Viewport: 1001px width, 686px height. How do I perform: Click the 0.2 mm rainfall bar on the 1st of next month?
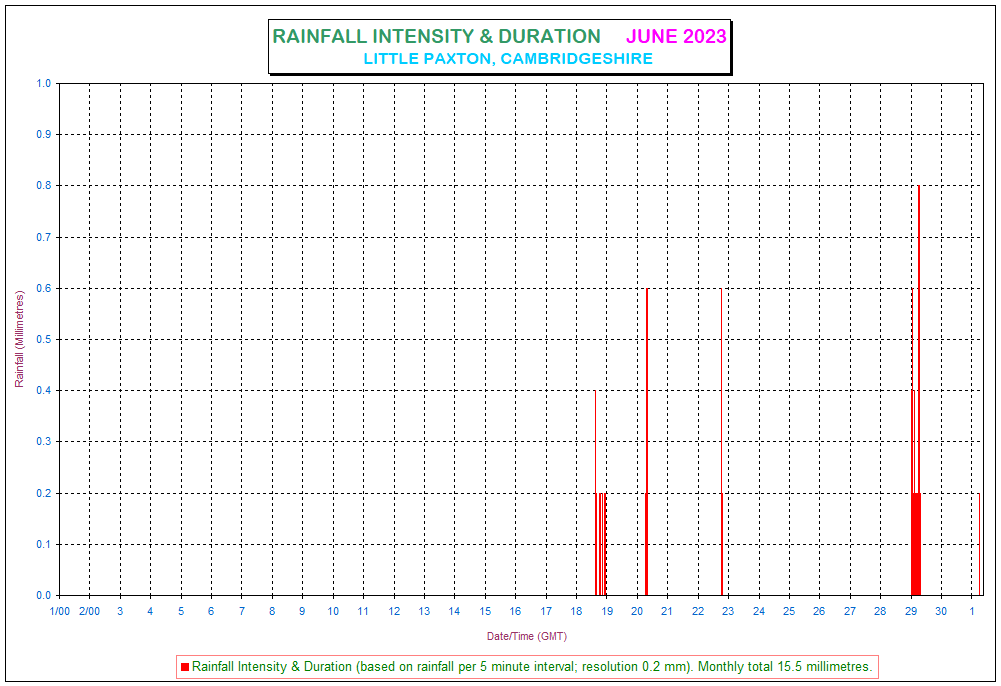pos(979,544)
